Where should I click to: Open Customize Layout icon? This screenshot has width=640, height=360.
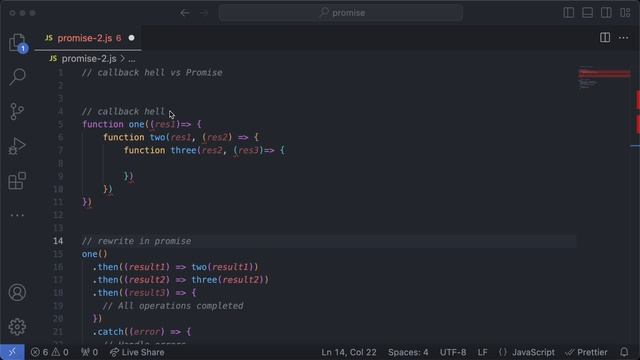click(625, 13)
